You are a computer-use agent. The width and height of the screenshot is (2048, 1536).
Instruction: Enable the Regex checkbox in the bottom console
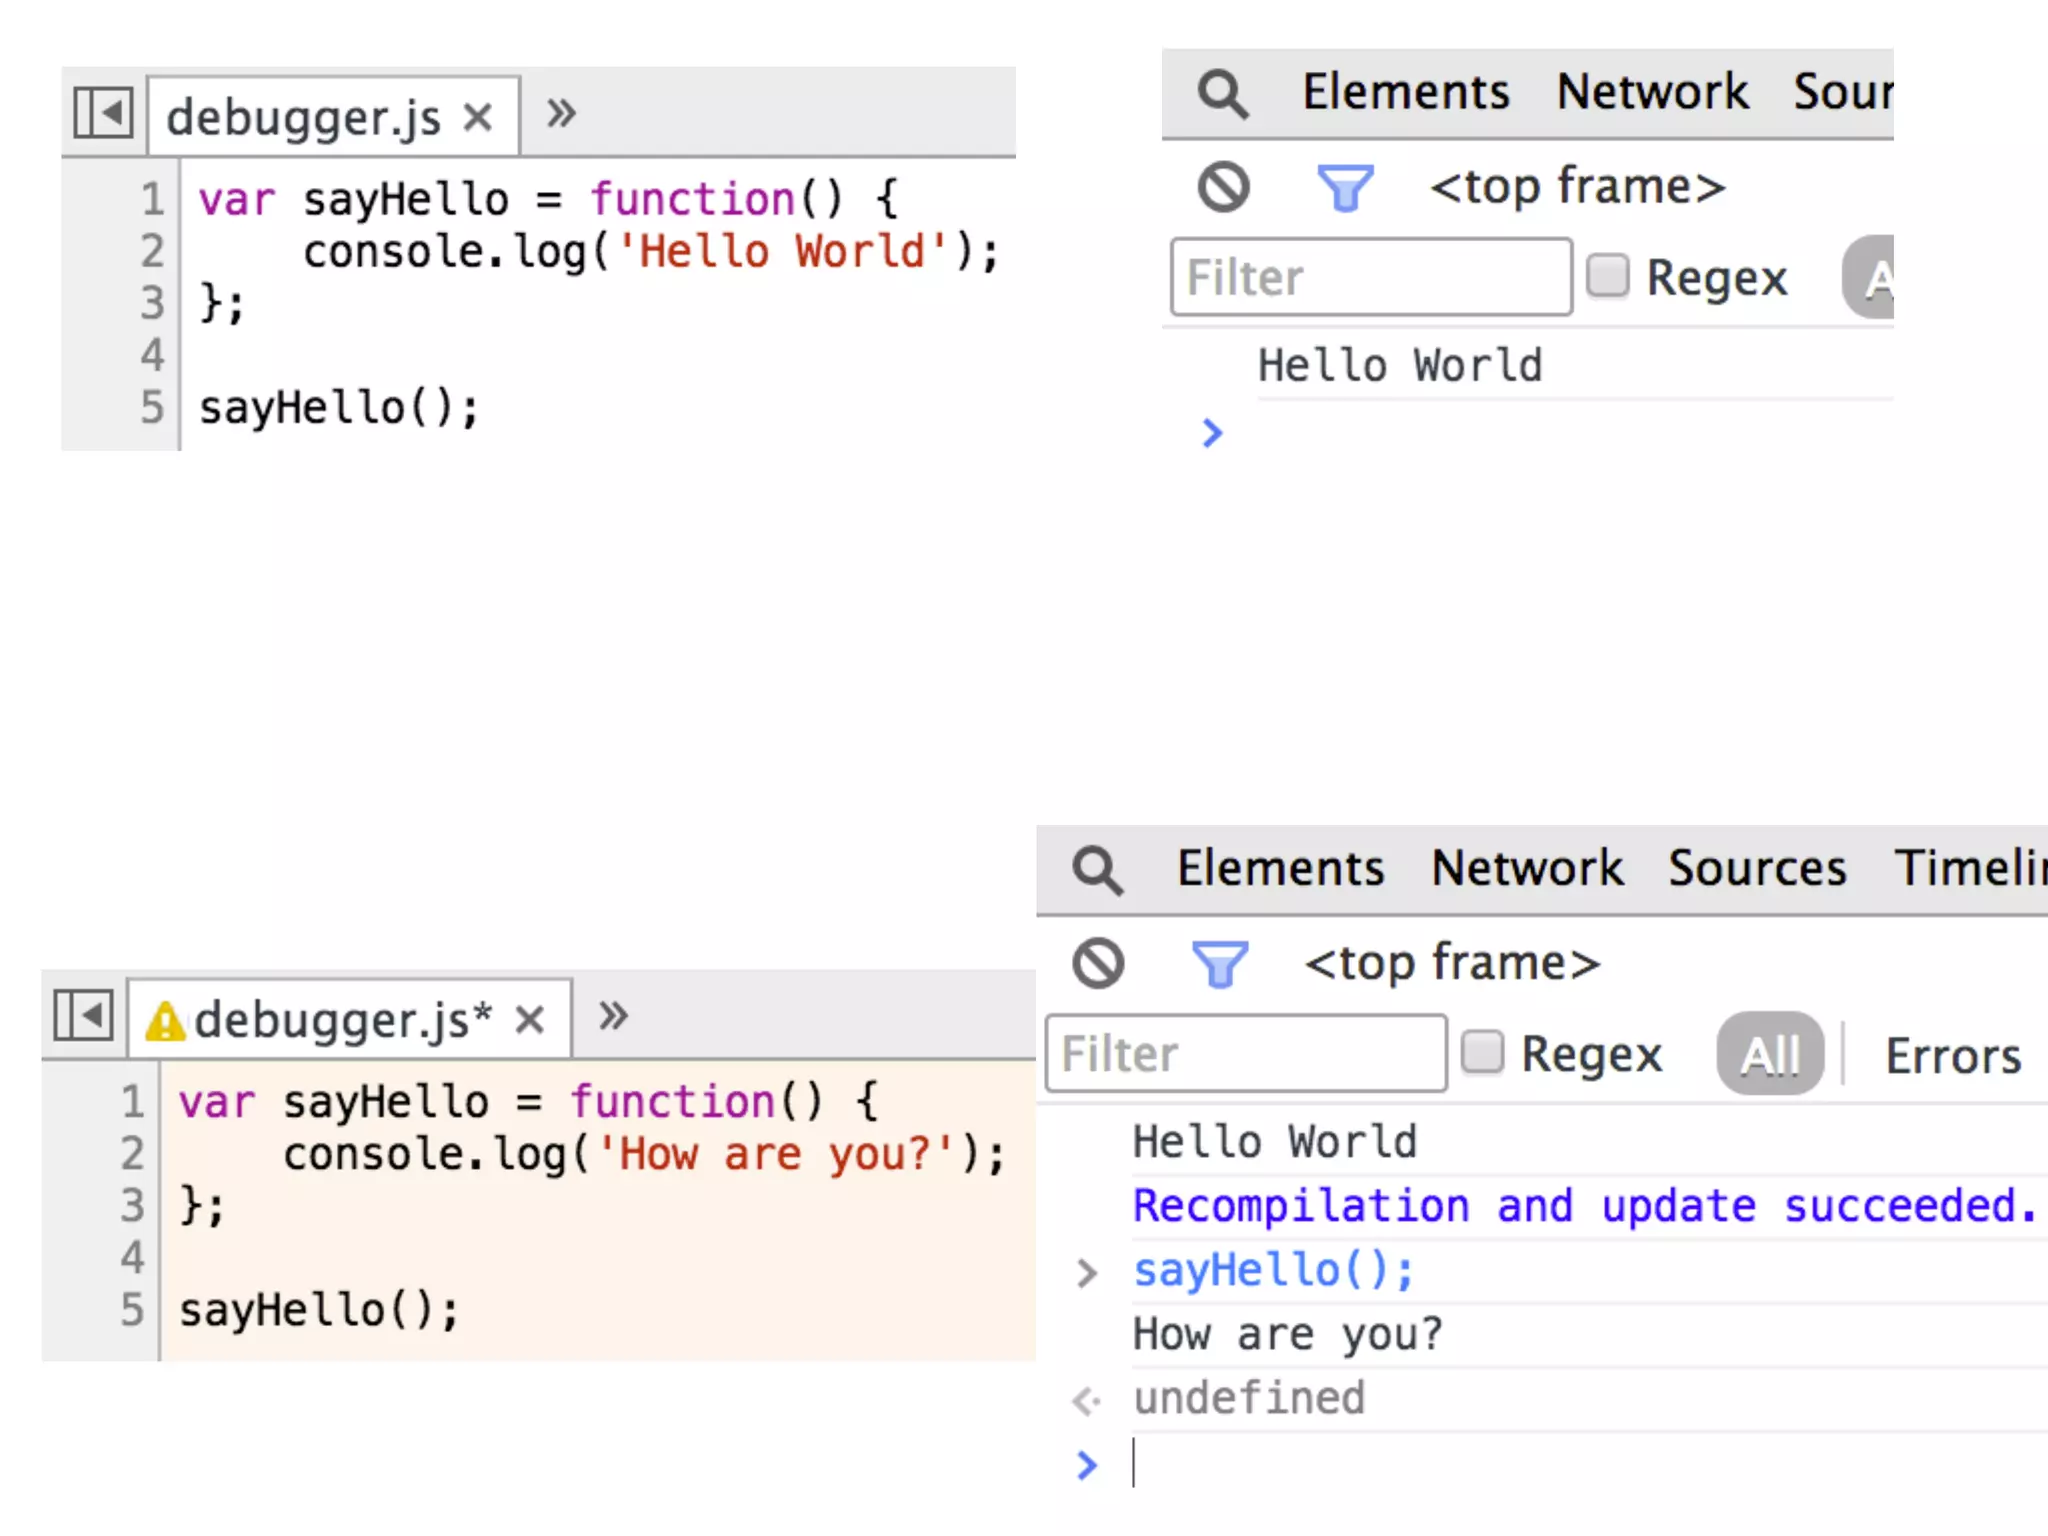point(1482,1052)
